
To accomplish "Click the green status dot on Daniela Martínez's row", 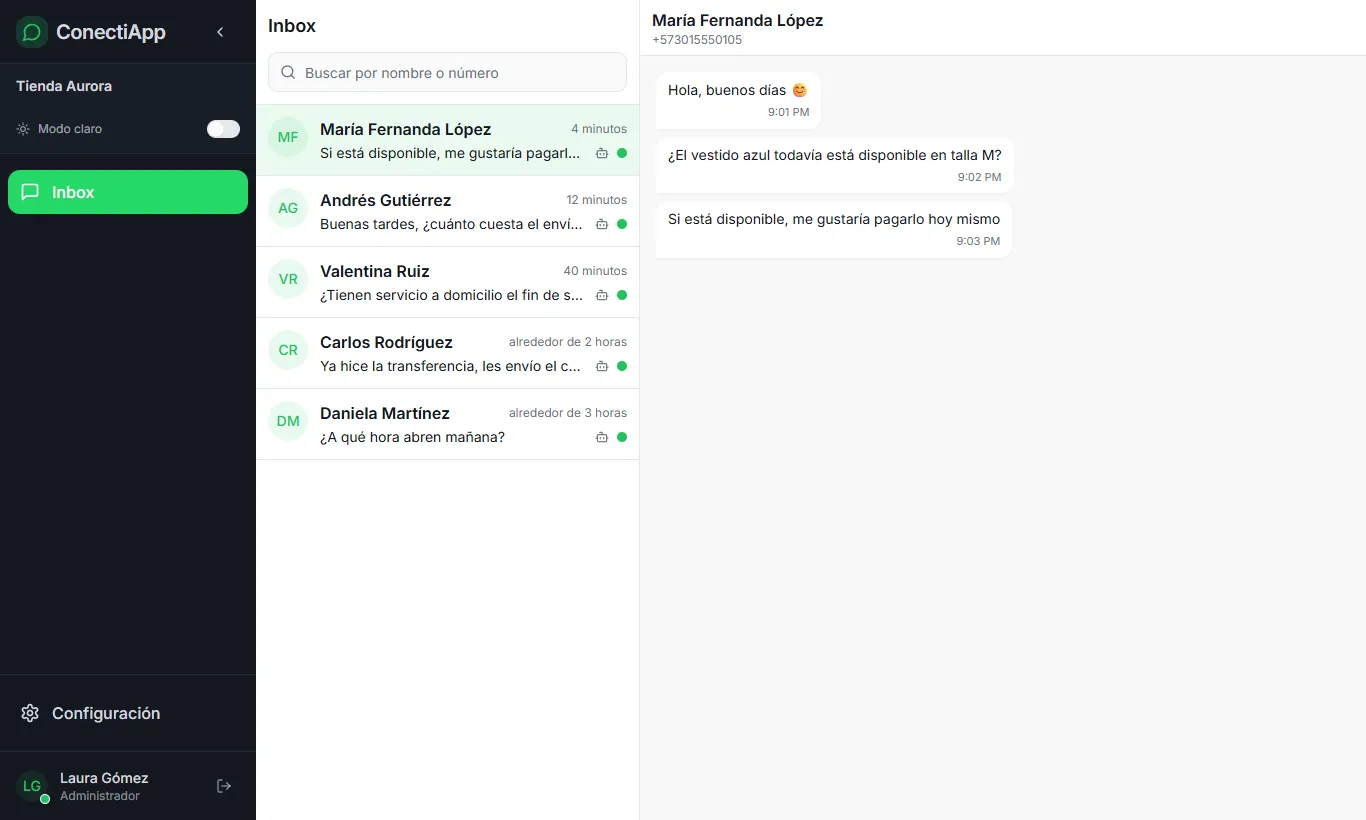I will (622, 437).
